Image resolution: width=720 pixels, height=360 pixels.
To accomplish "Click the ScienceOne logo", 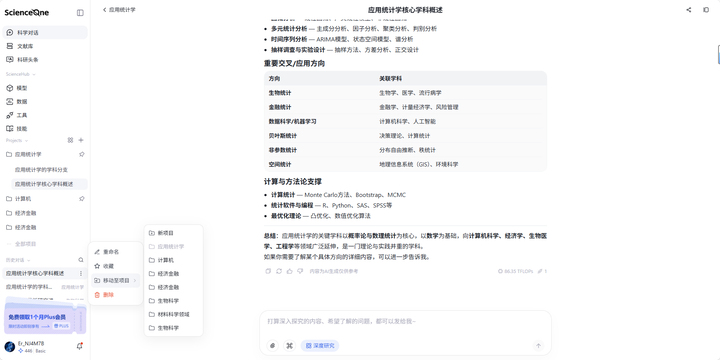I will pos(27,13).
